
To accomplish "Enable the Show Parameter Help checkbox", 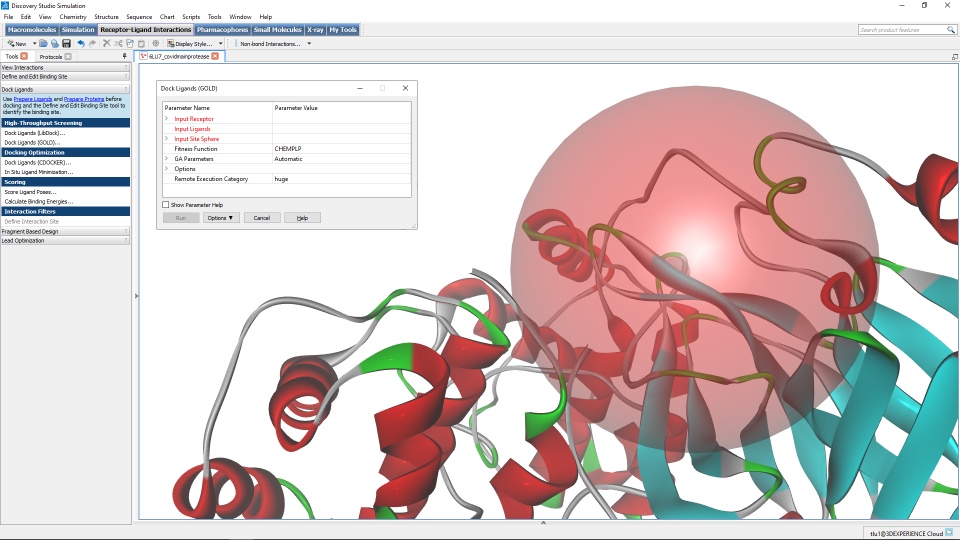I will coord(165,204).
